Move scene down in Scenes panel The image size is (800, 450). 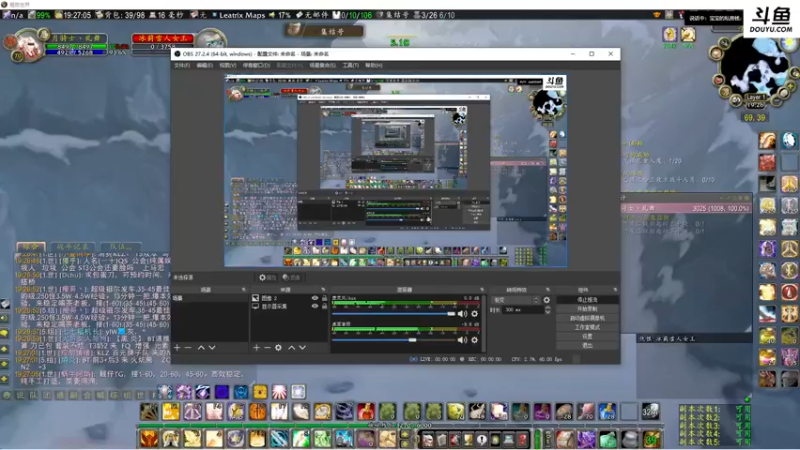(x=212, y=347)
